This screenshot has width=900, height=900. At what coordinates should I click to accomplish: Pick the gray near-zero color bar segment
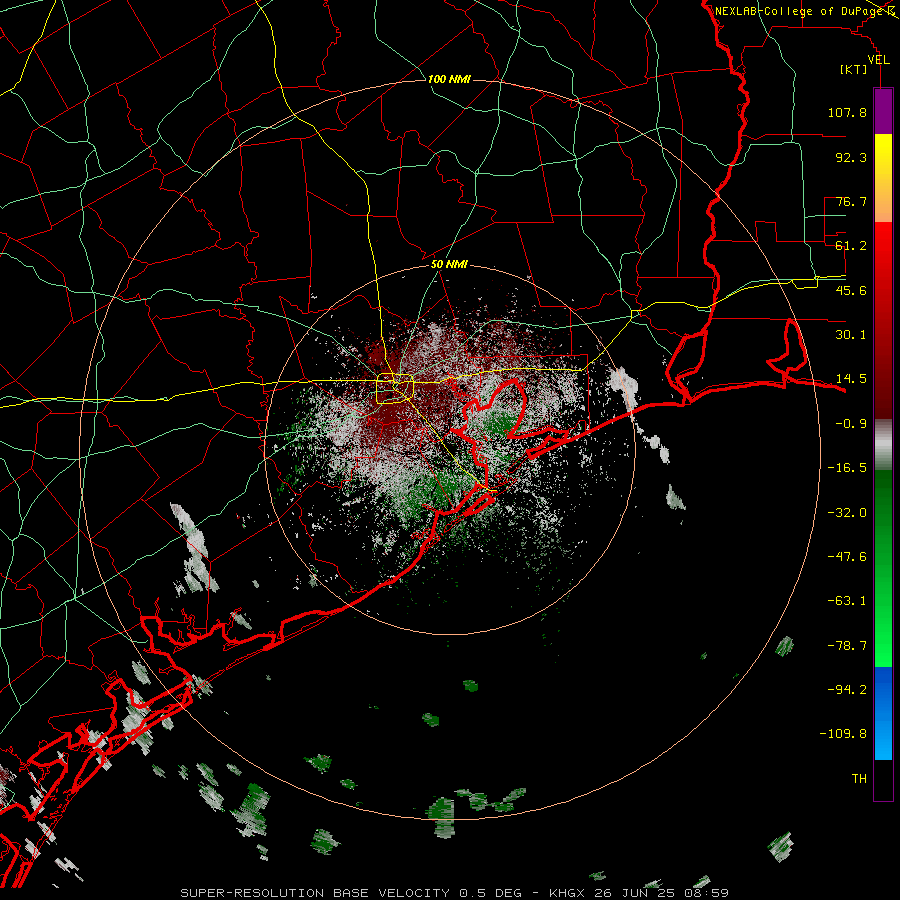click(883, 445)
